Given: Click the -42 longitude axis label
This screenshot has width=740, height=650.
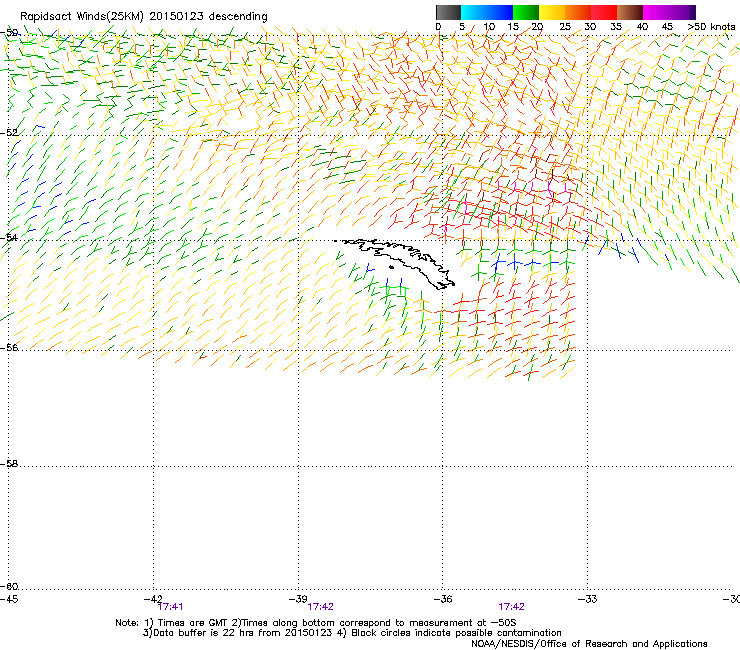Looking at the screenshot, I should pos(153,599).
